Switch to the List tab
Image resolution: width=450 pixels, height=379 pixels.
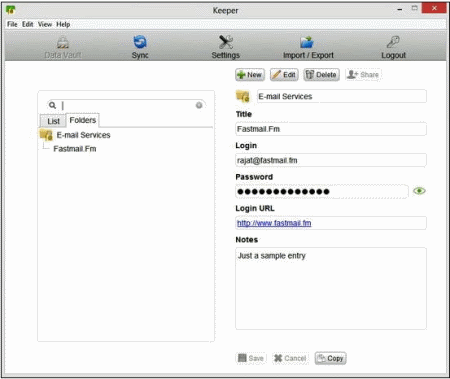(53, 121)
